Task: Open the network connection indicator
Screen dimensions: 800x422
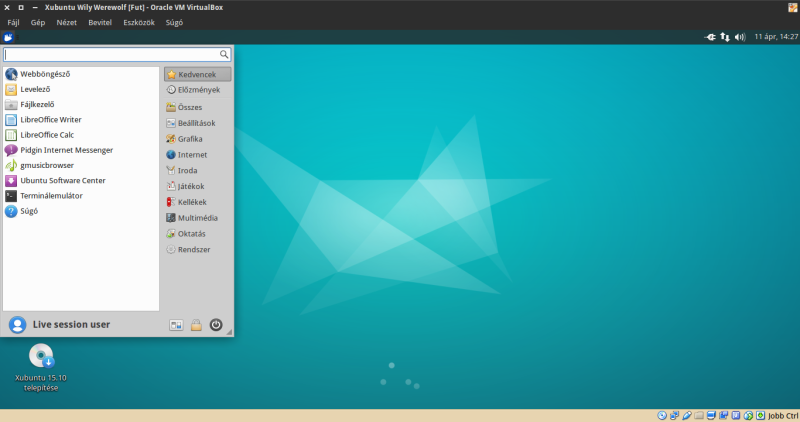Action: pos(725,37)
